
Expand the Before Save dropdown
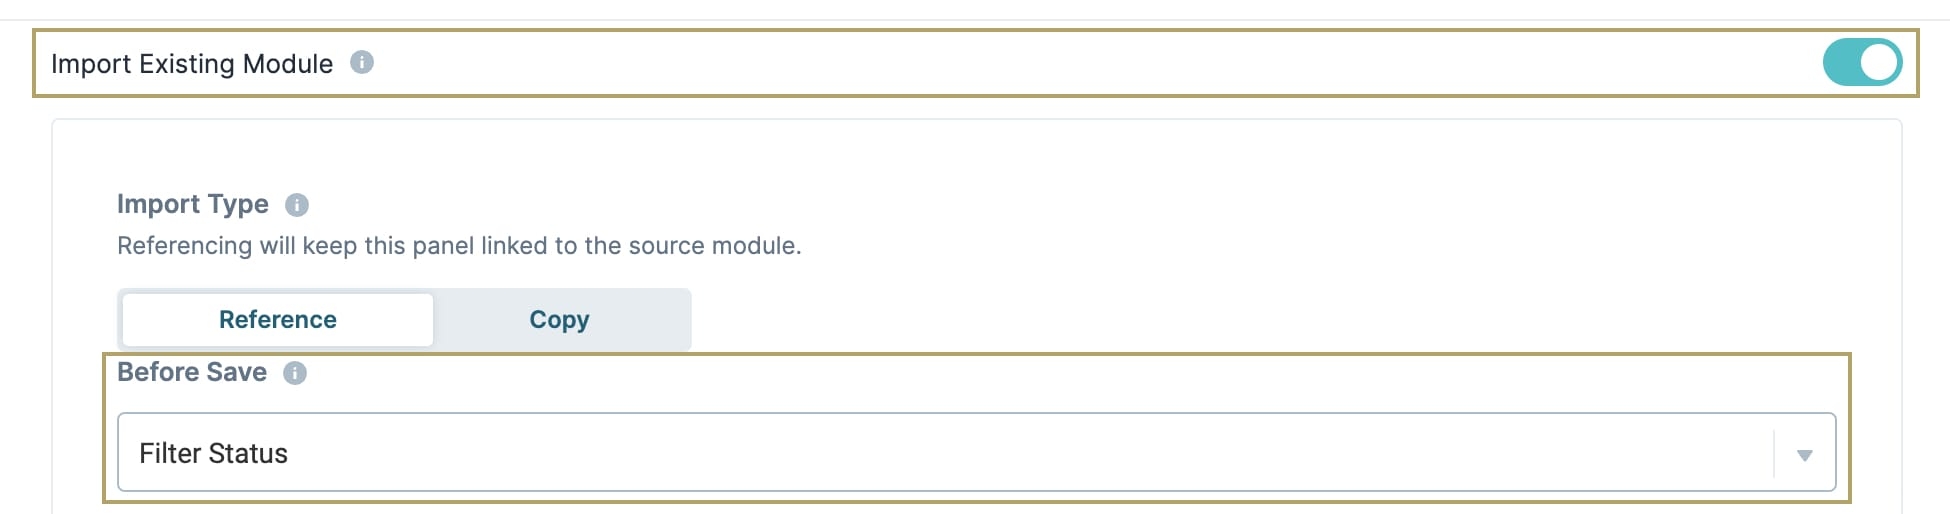pyautogui.click(x=977, y=452)
